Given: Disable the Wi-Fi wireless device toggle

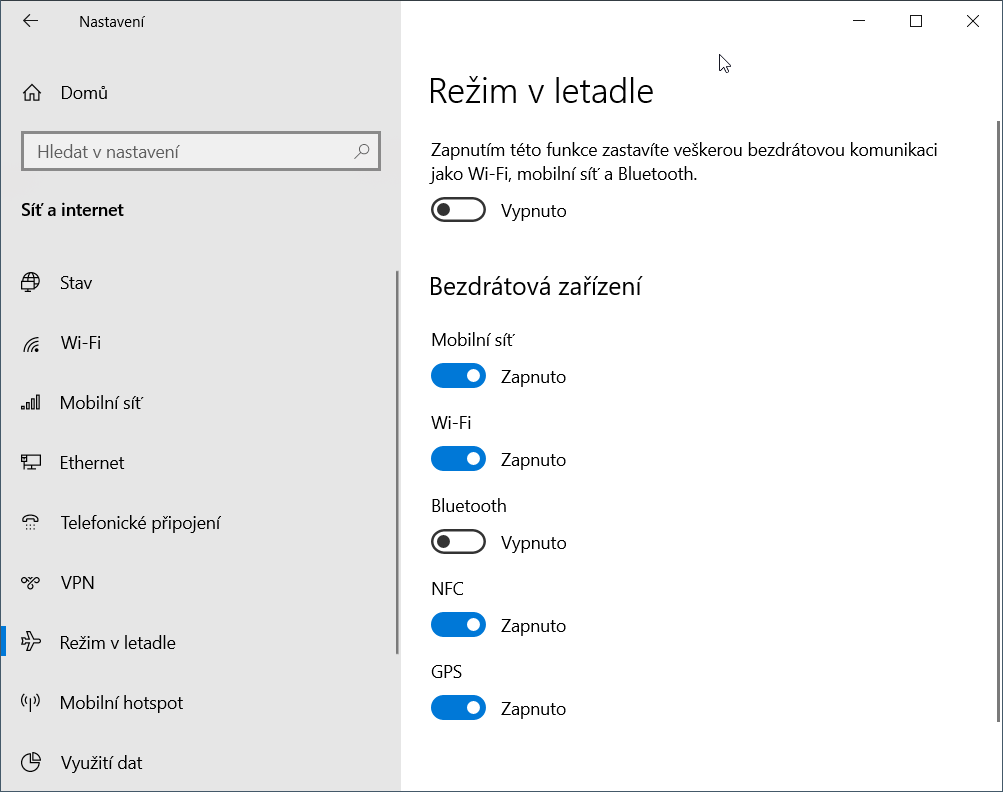Looking at the screenshot, I should point(458,460).
